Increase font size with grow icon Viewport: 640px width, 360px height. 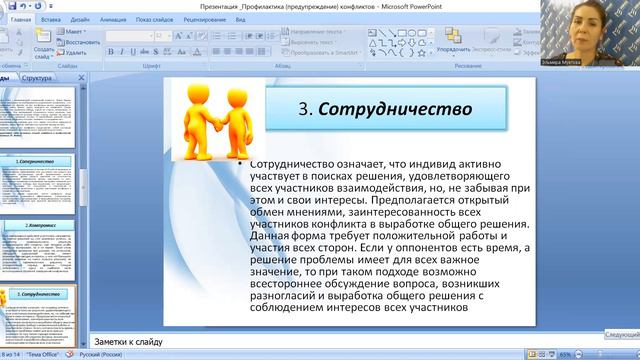coord(178,36)
